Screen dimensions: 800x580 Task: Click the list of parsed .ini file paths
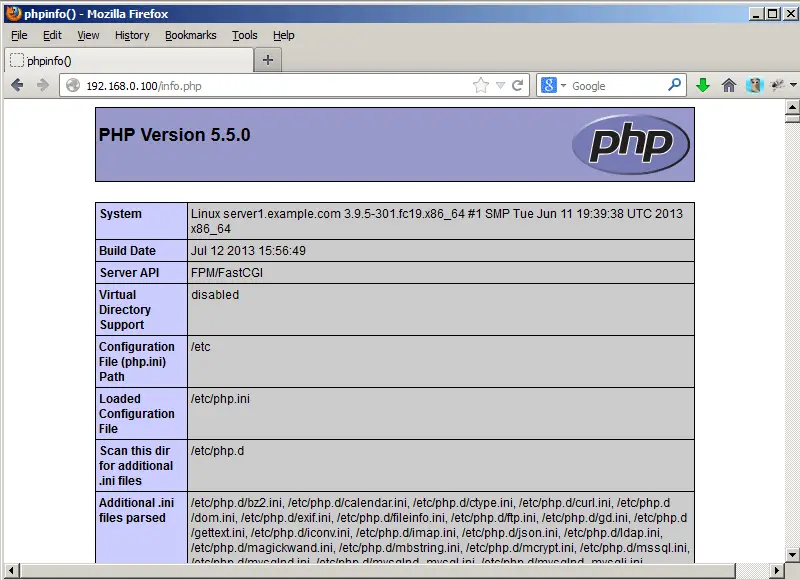[440, 529]
